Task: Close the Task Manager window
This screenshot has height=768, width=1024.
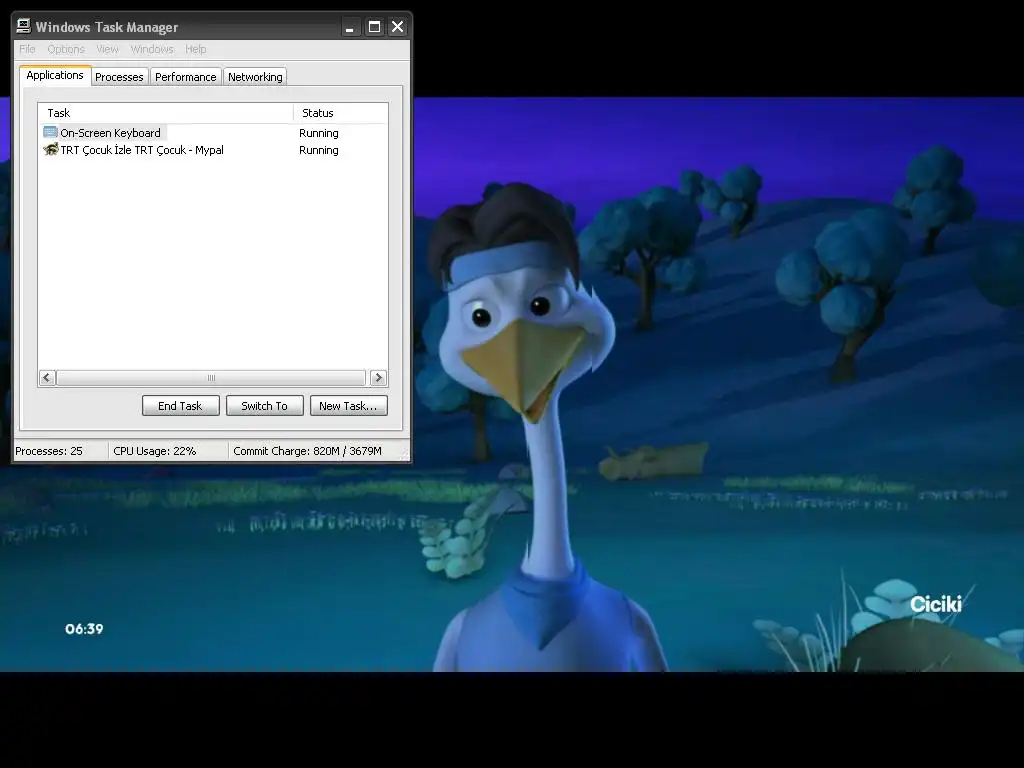Action: (x=397, y=27)
